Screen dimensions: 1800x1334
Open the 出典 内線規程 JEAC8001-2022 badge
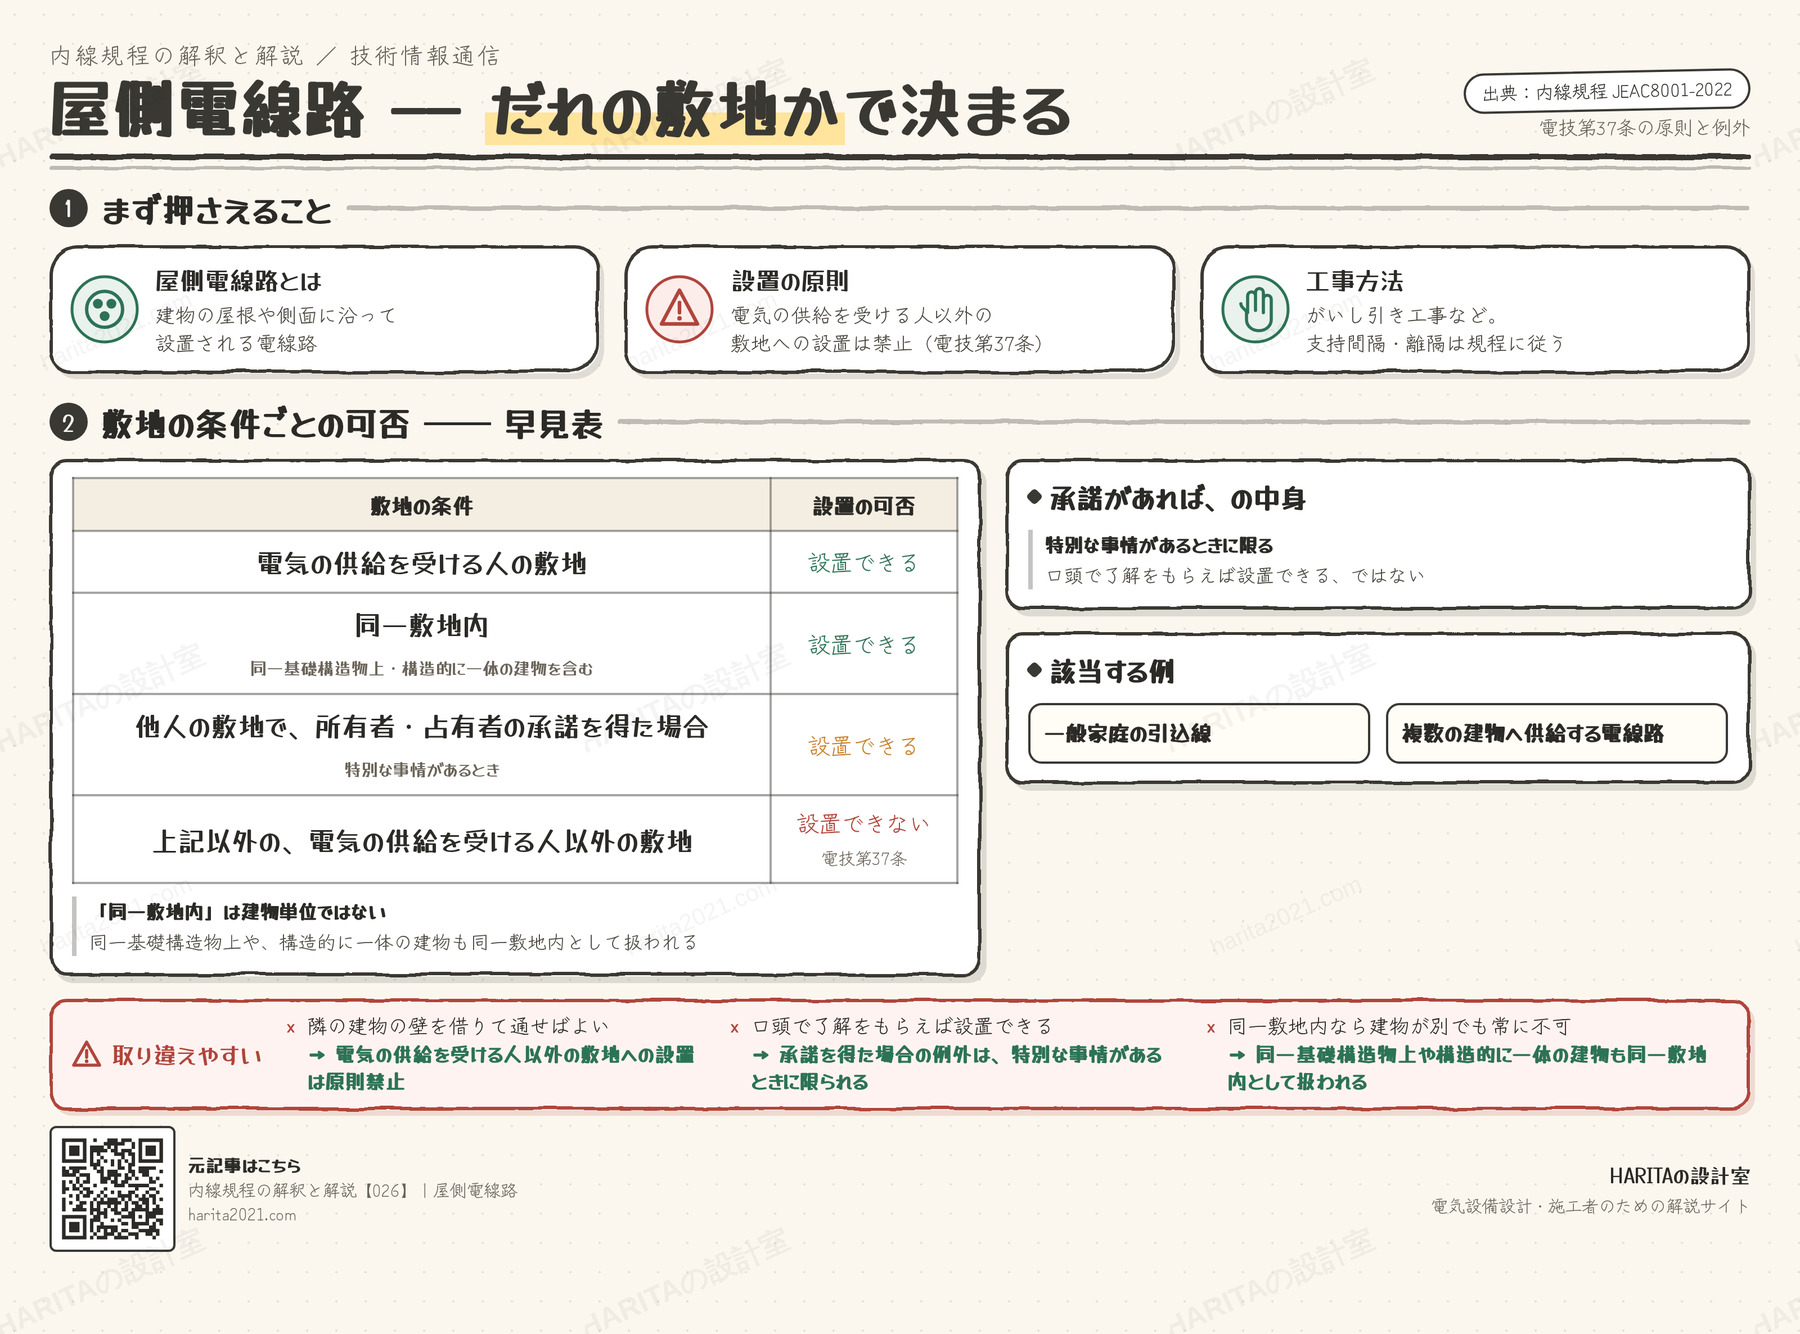click(x=1607, y=91)
